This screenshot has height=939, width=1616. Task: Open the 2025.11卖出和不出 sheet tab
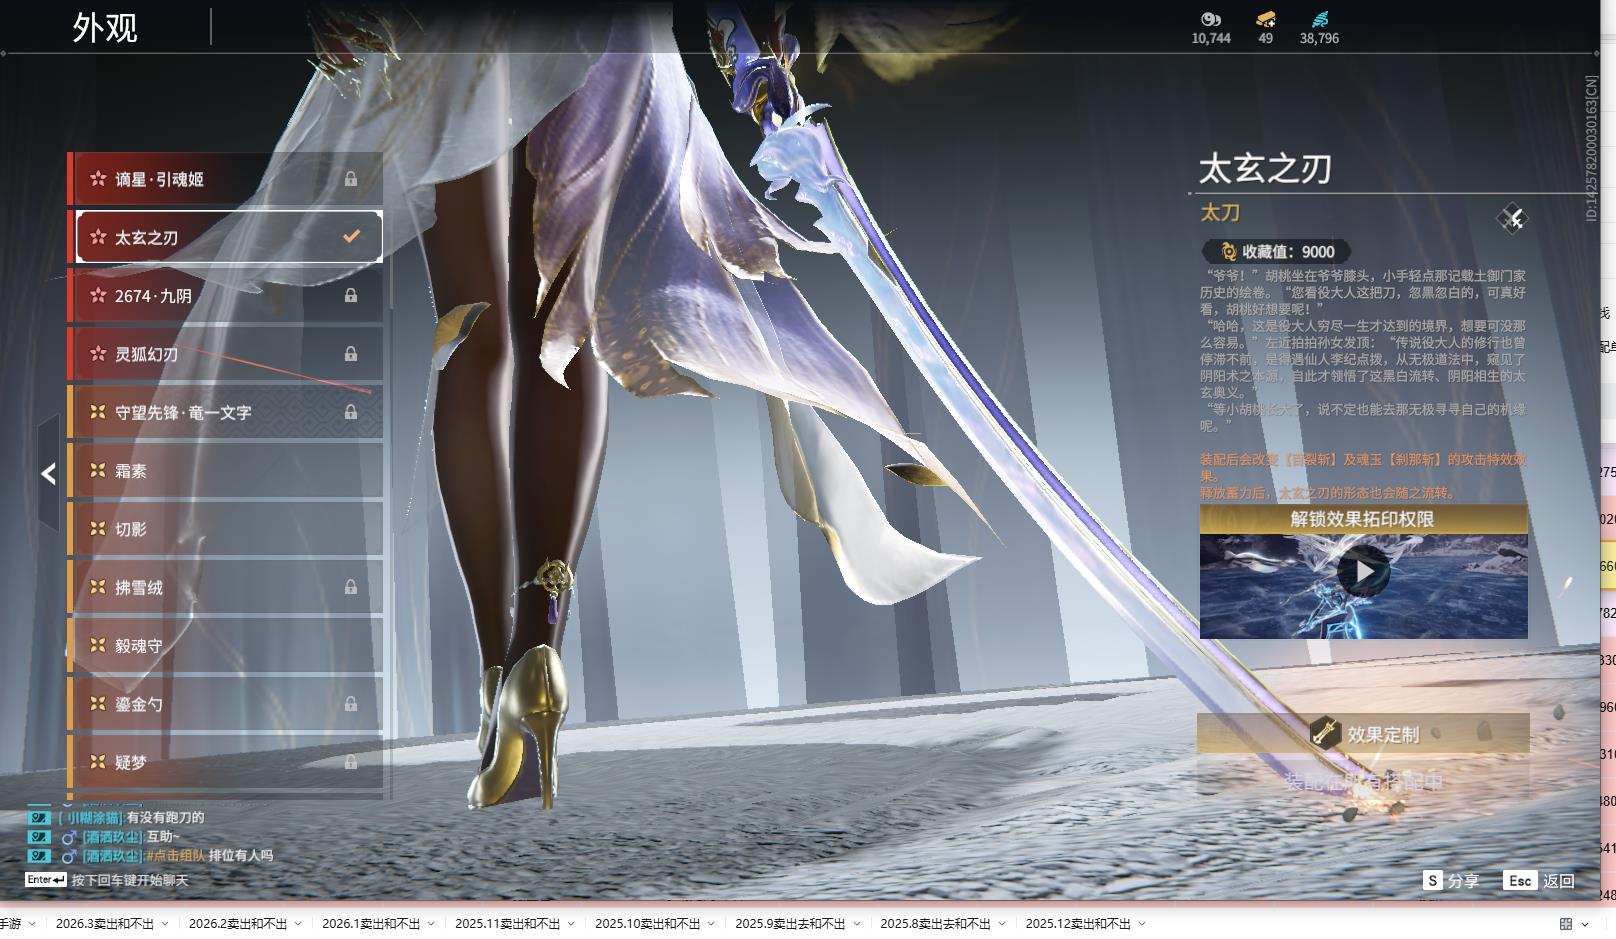[508, 924]
